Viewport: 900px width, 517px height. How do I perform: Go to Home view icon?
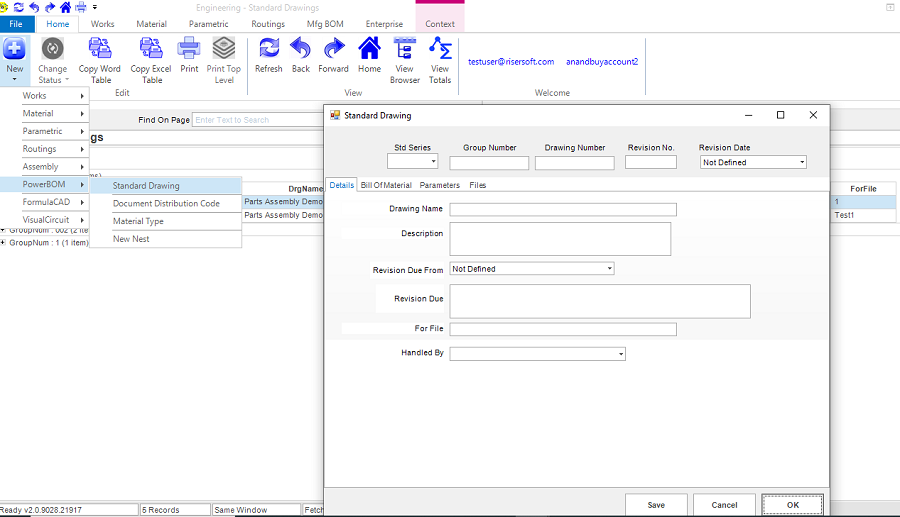369,50
